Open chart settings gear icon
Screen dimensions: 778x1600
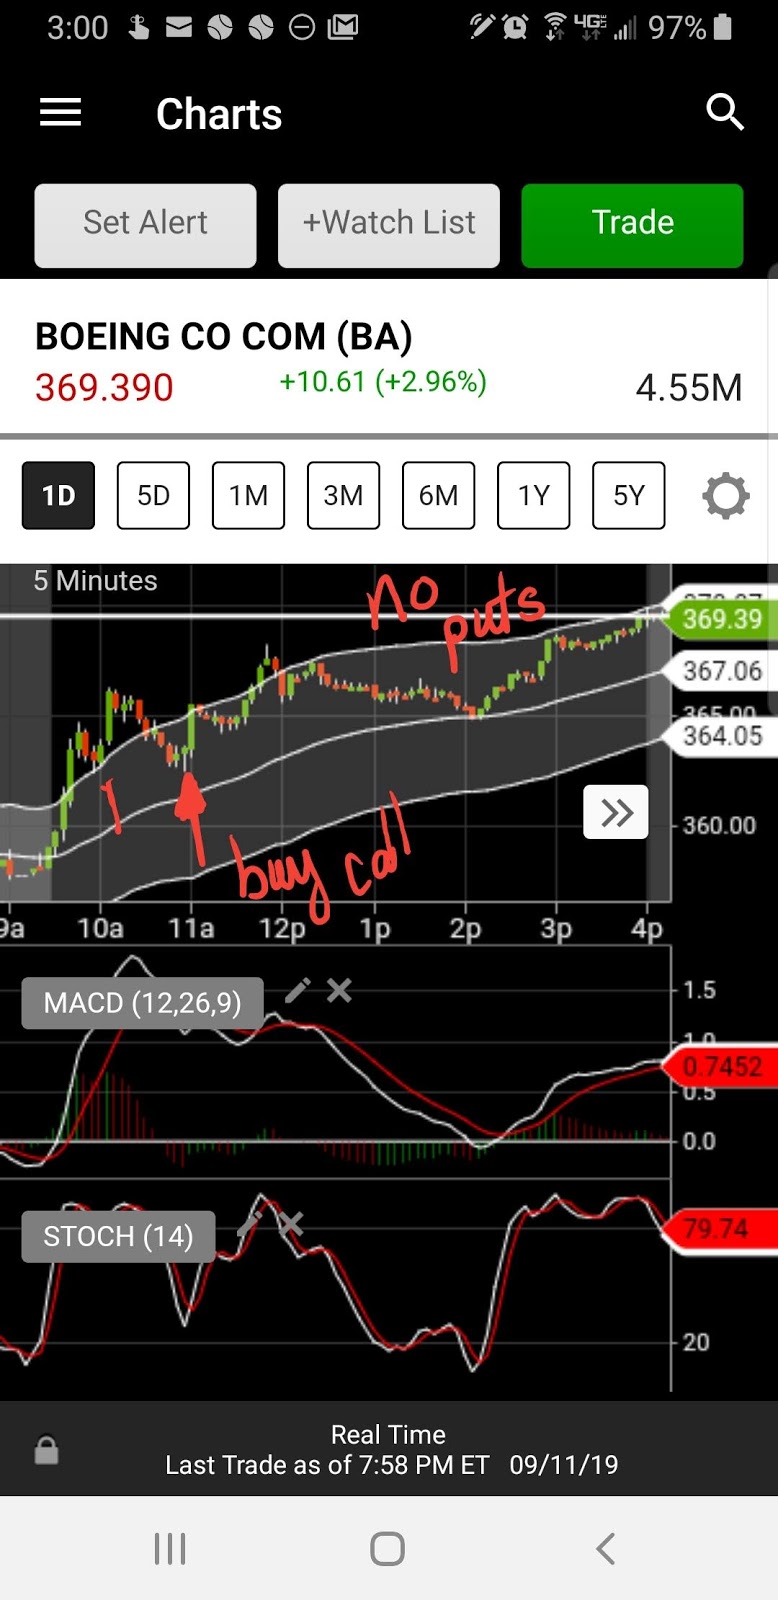coord(726,495)
